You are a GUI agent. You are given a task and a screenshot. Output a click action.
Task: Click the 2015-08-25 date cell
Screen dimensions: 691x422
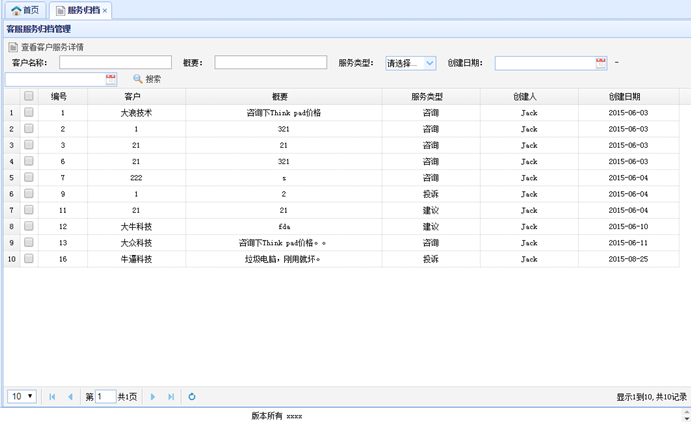[628, 259]
